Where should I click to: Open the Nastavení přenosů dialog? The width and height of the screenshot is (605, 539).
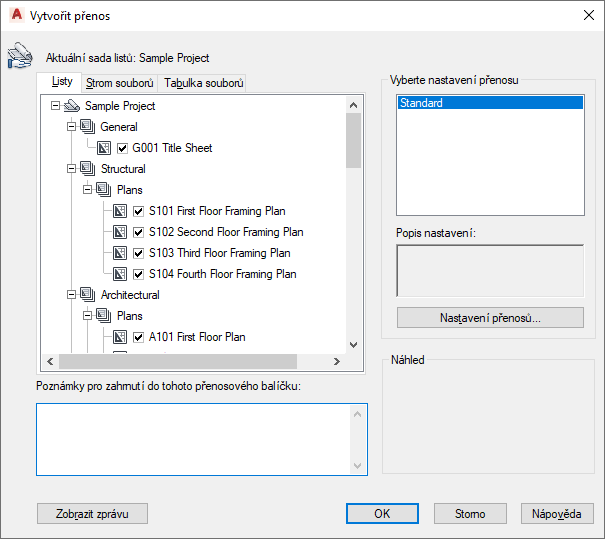[x=490, y=318]
